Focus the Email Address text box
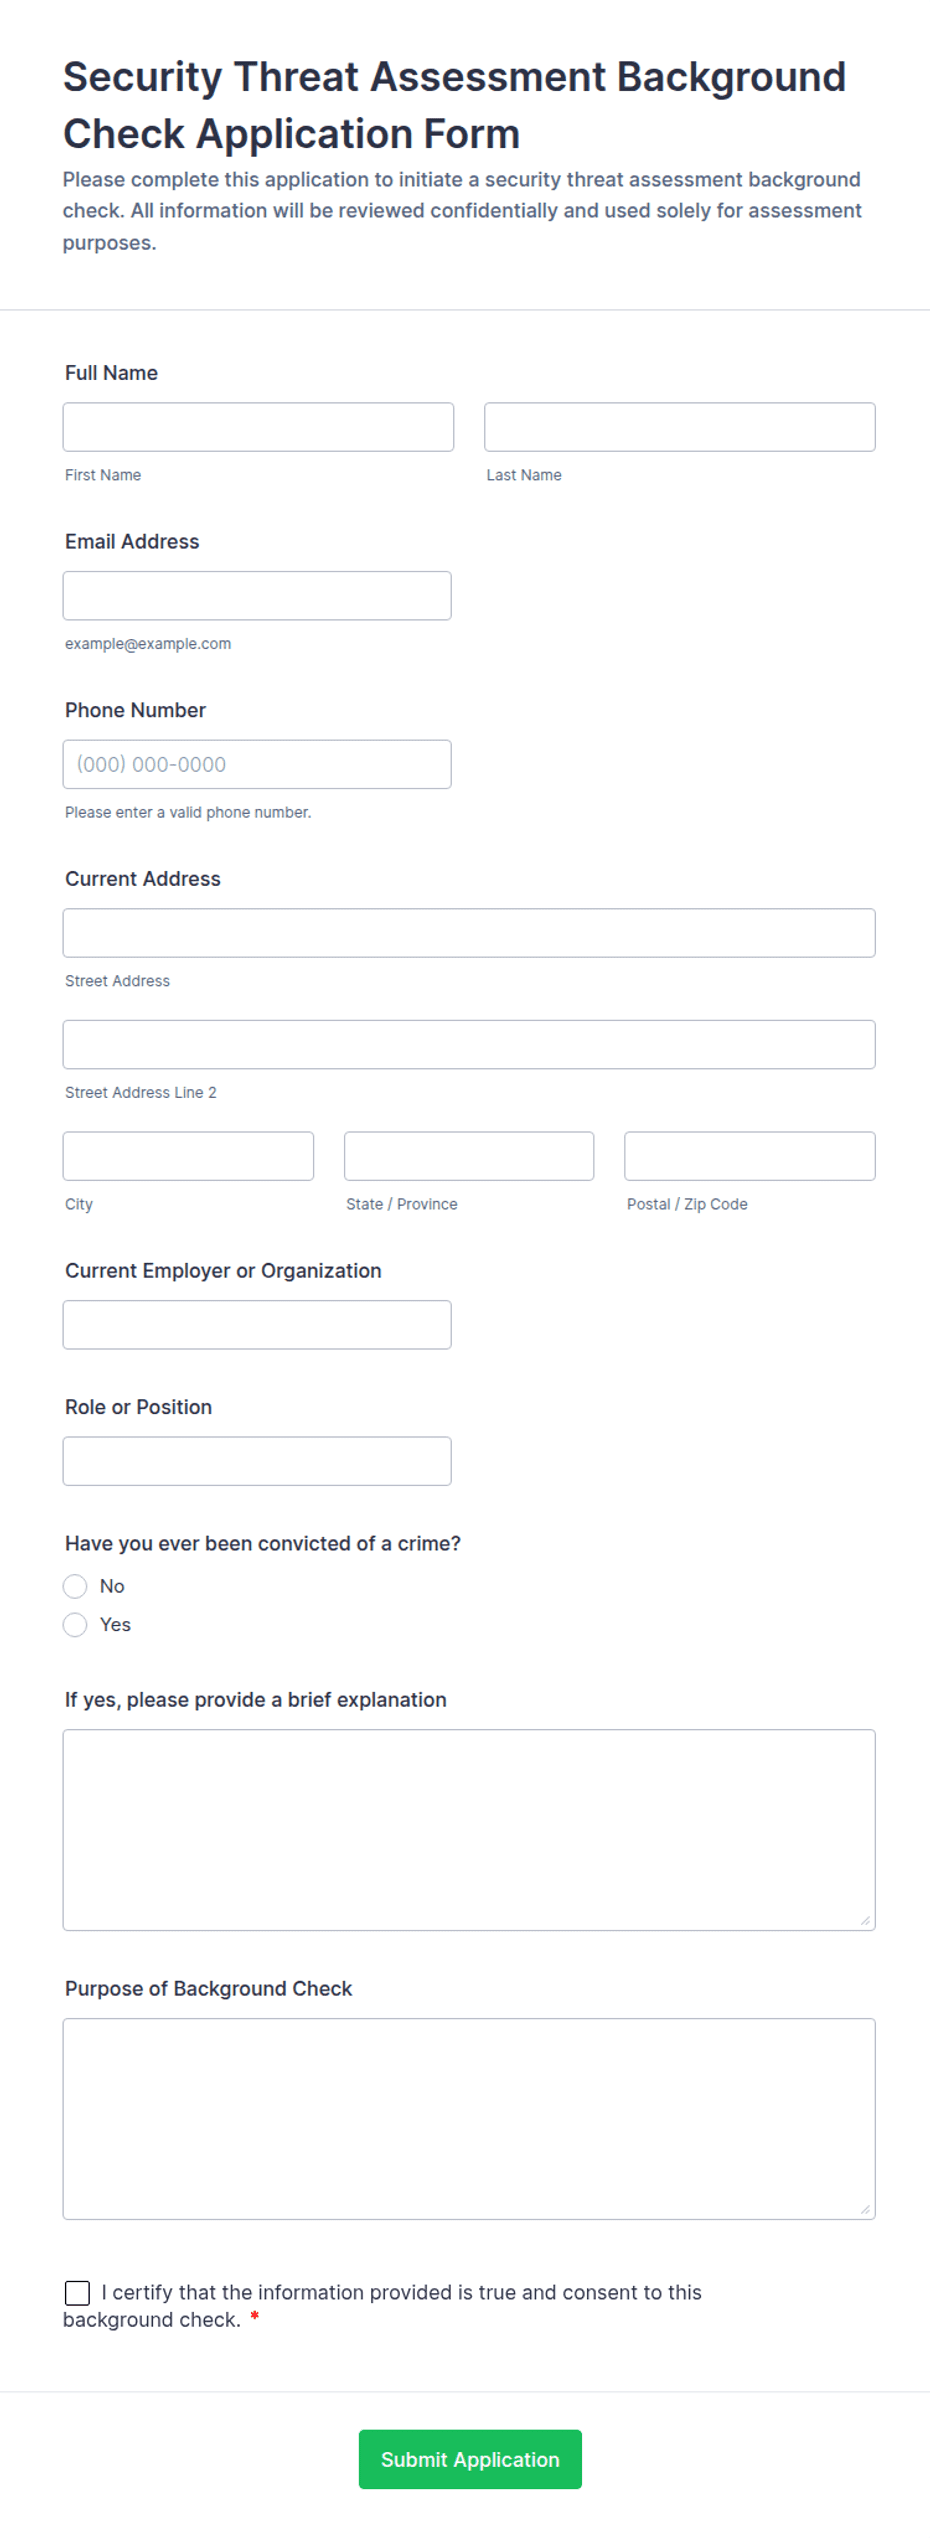 pos(257,596)
